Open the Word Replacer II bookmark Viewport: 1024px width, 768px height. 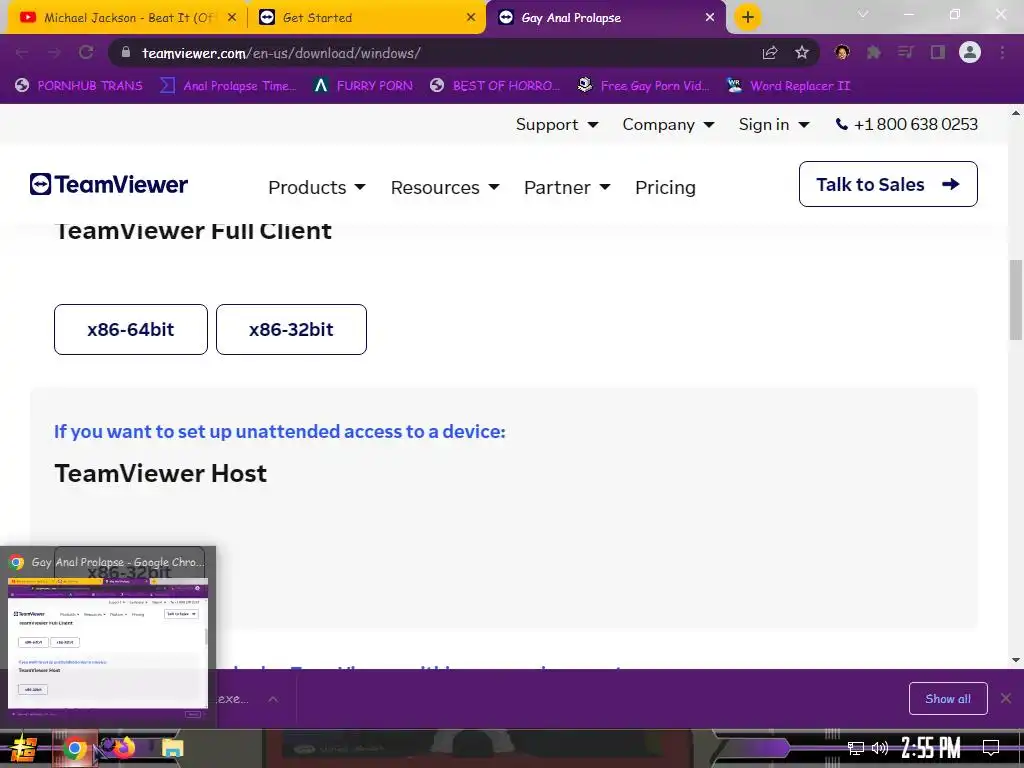coord(788,86)
